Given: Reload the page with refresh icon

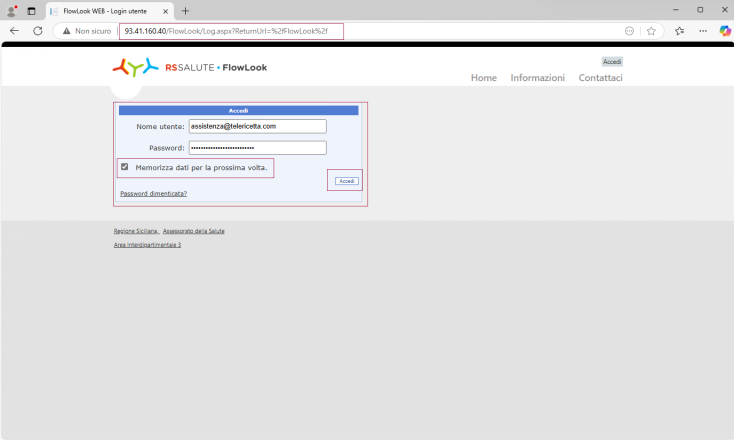Looking at the screenshot, I should point(38,31).
